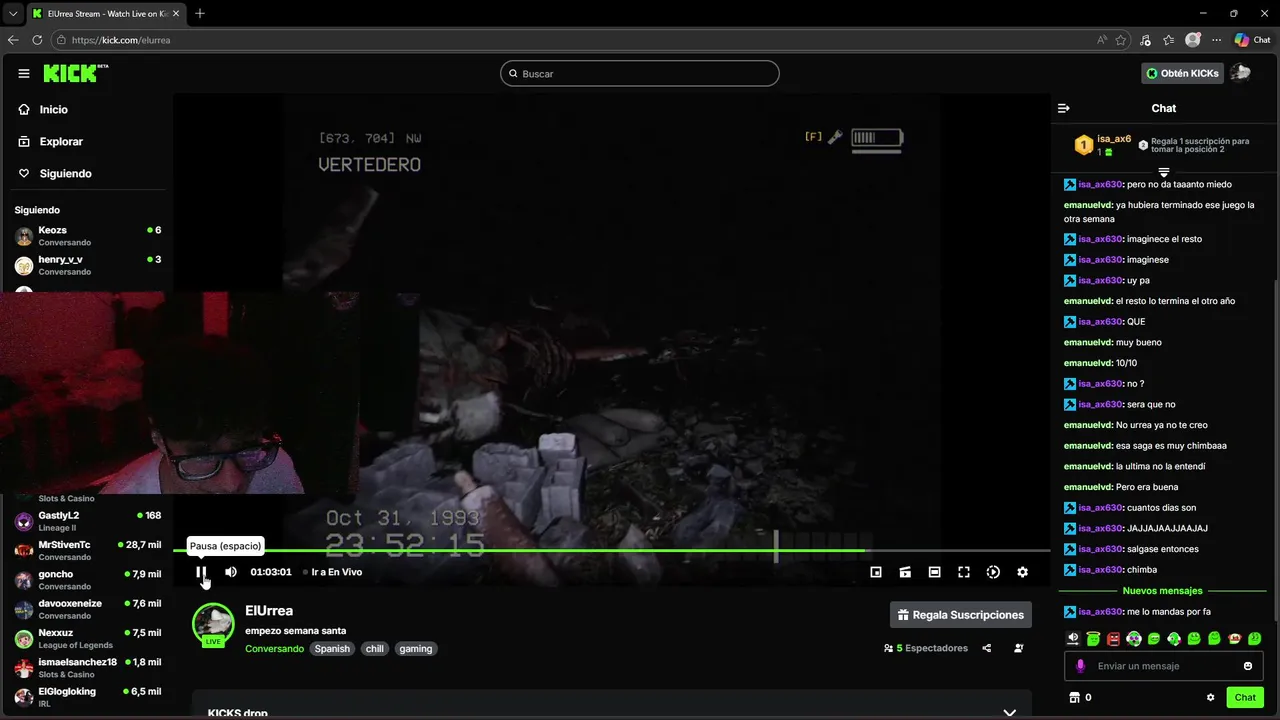1280x720 pixels.
Task: Open a new browser tab
Action: coord(200,13)
